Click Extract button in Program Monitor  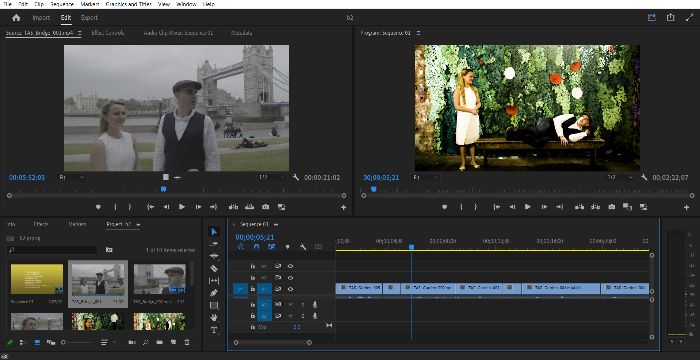coord(595,207)
